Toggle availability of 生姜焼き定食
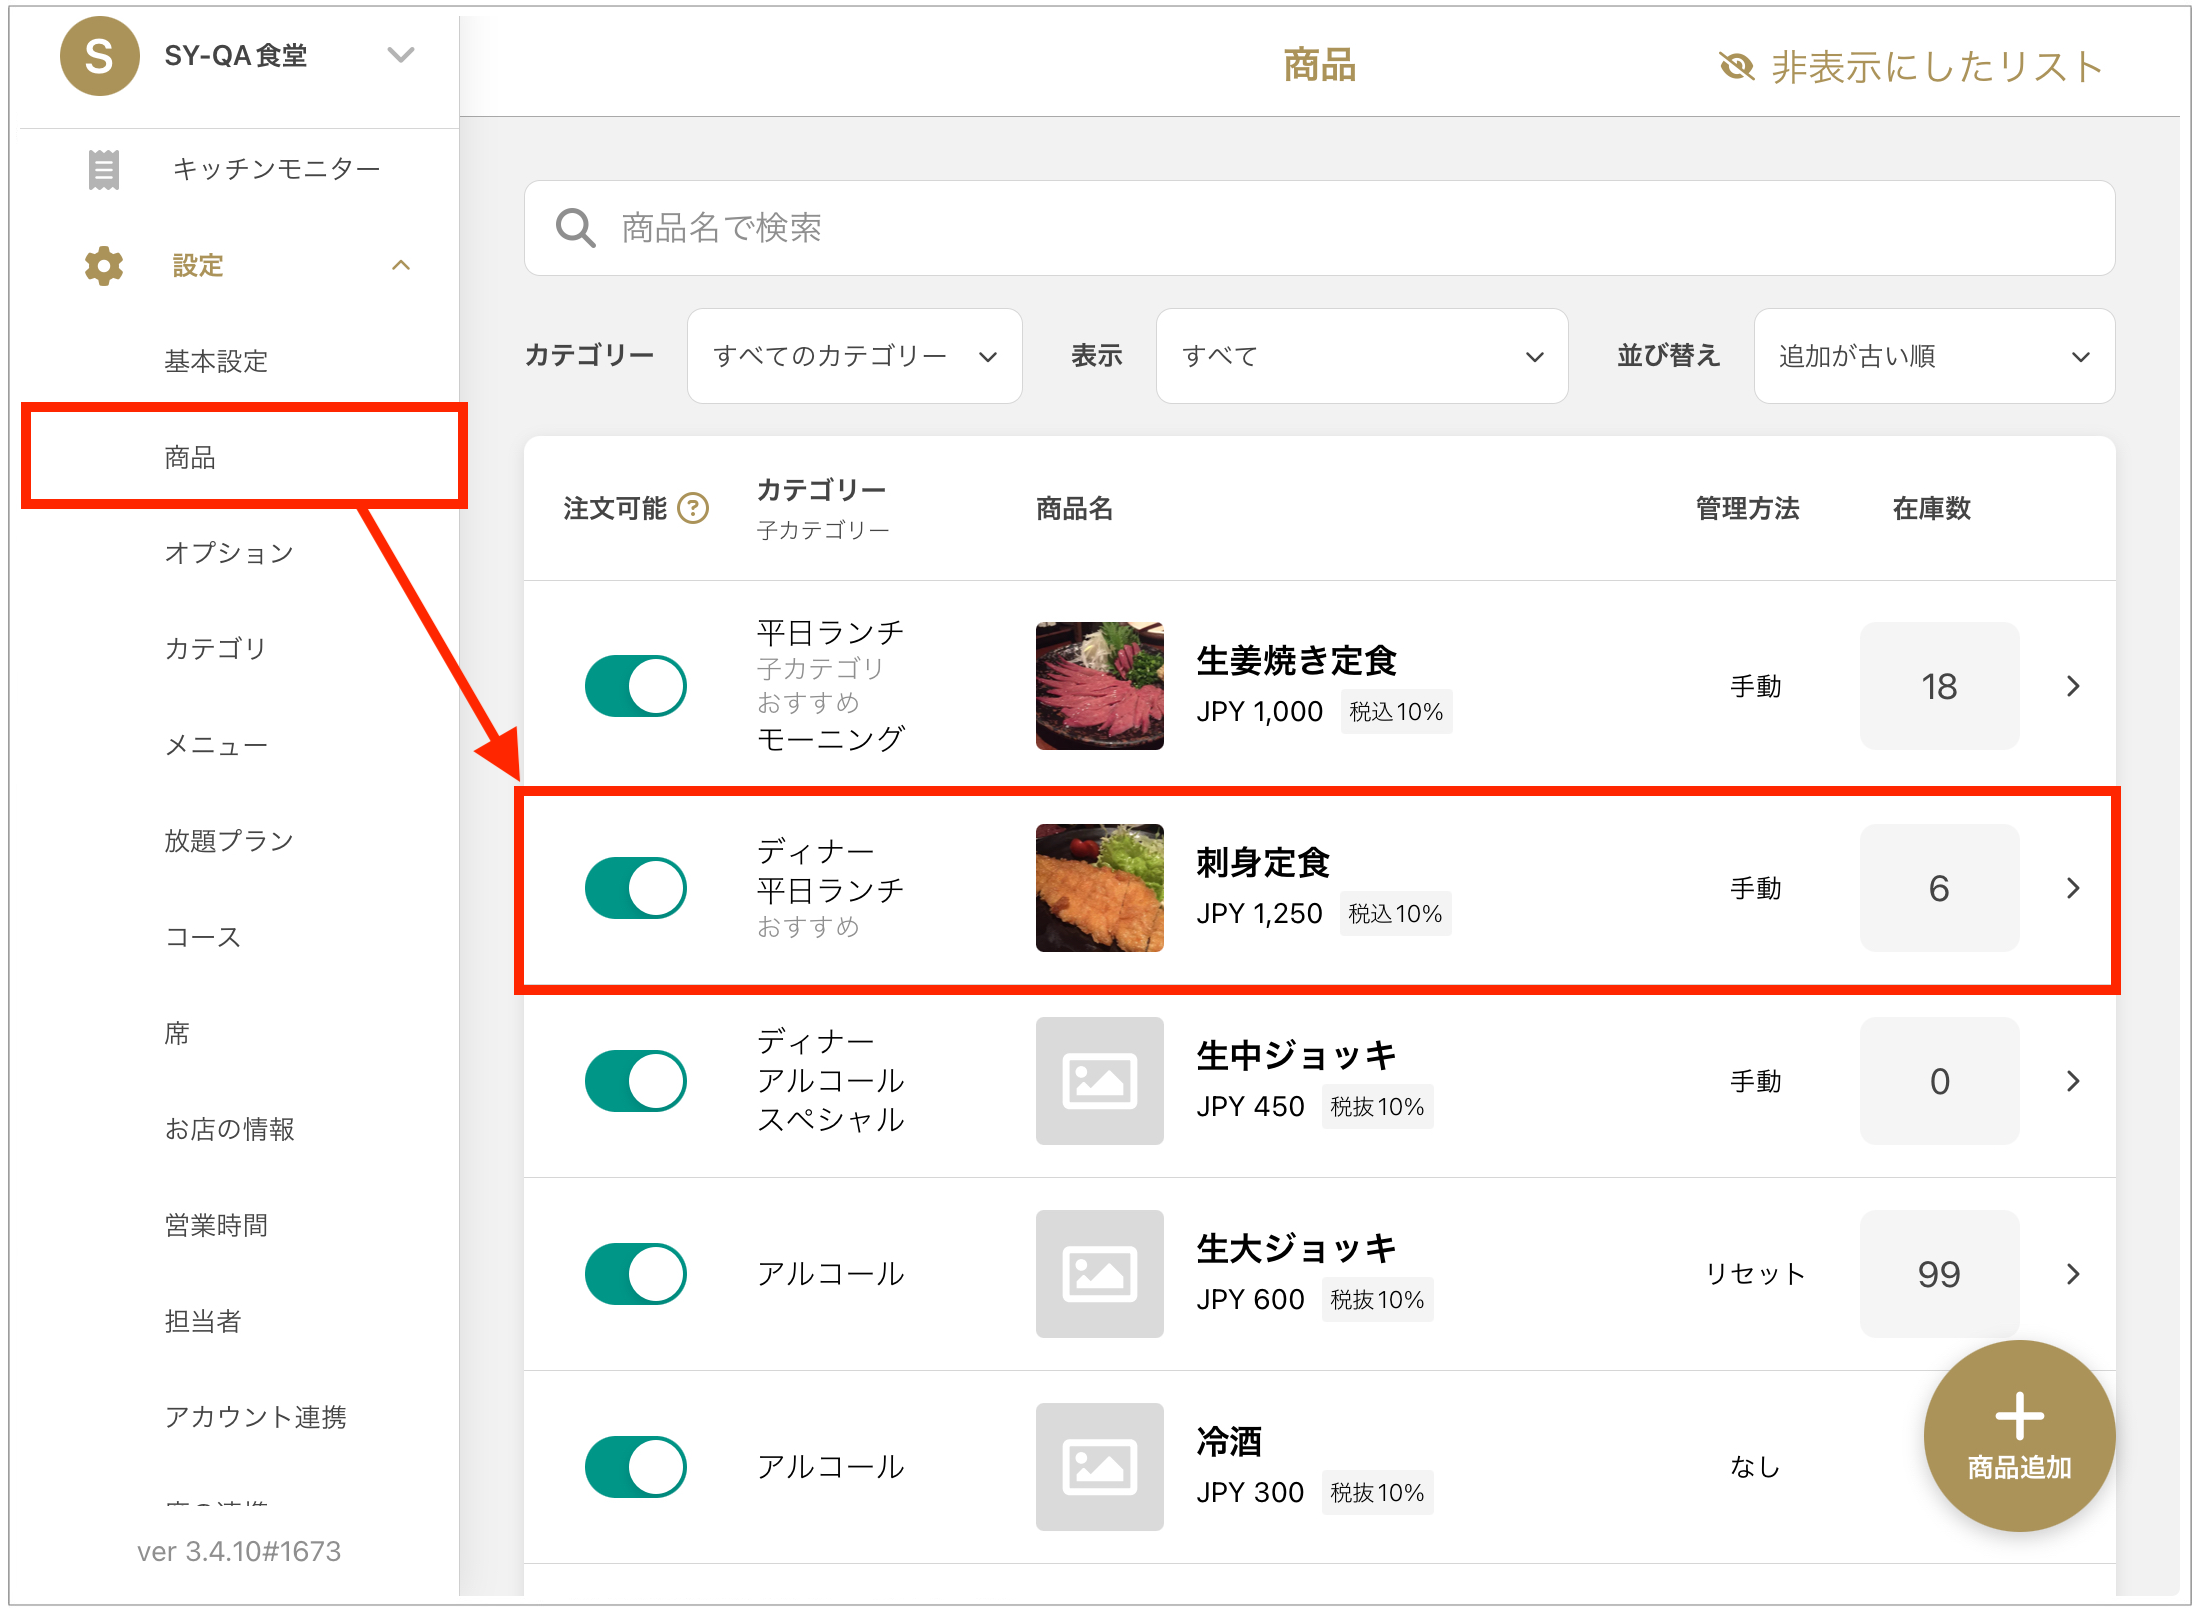The height and width of the screenshot is (1612, 2198). 635,686
